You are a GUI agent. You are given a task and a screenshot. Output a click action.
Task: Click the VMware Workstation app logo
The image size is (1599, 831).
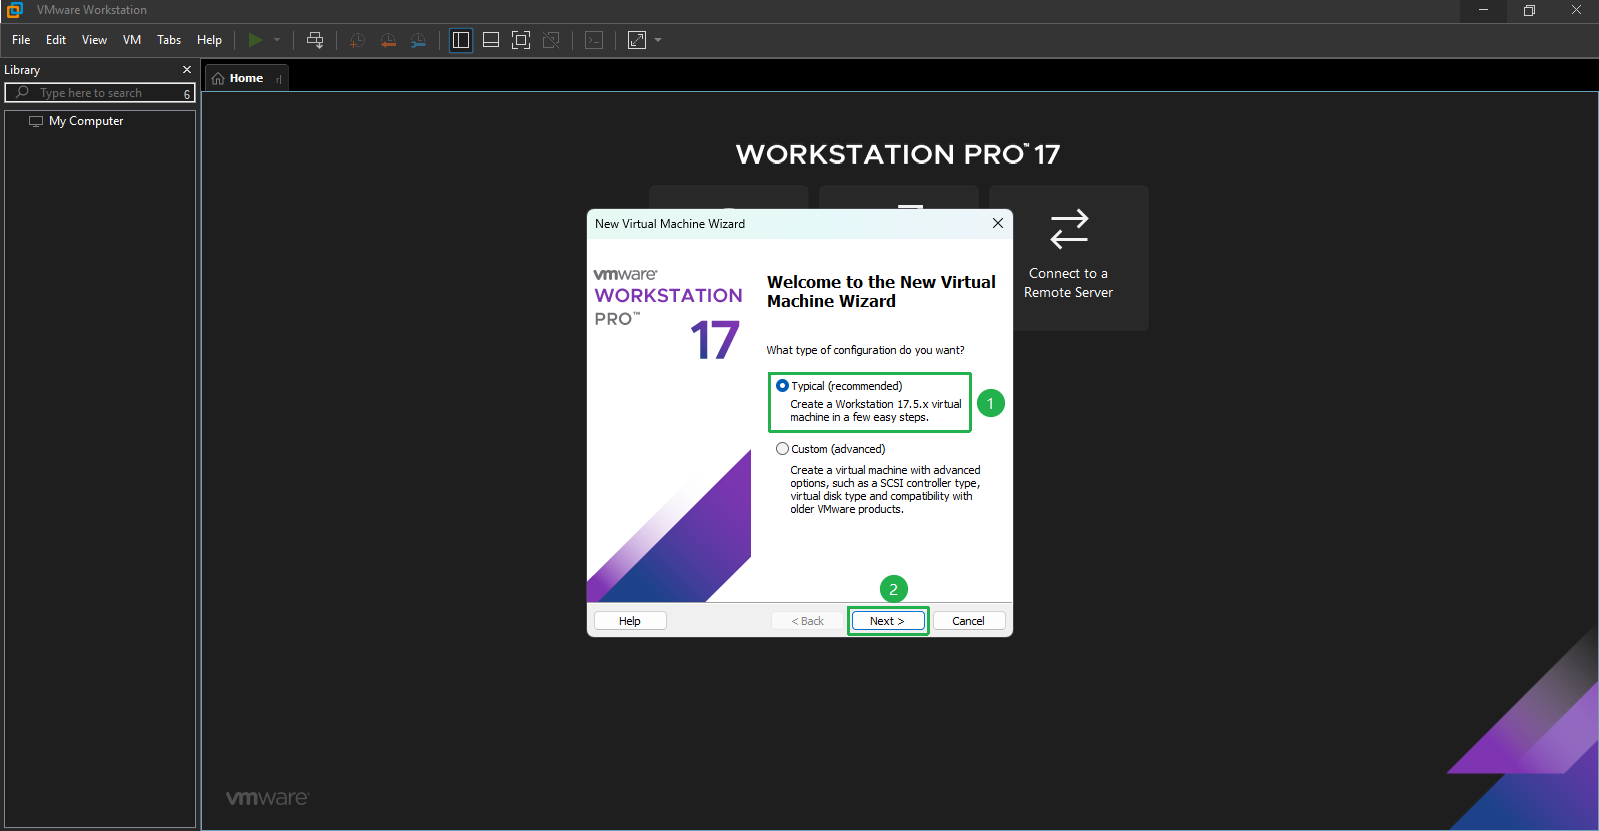pos(14,10)
